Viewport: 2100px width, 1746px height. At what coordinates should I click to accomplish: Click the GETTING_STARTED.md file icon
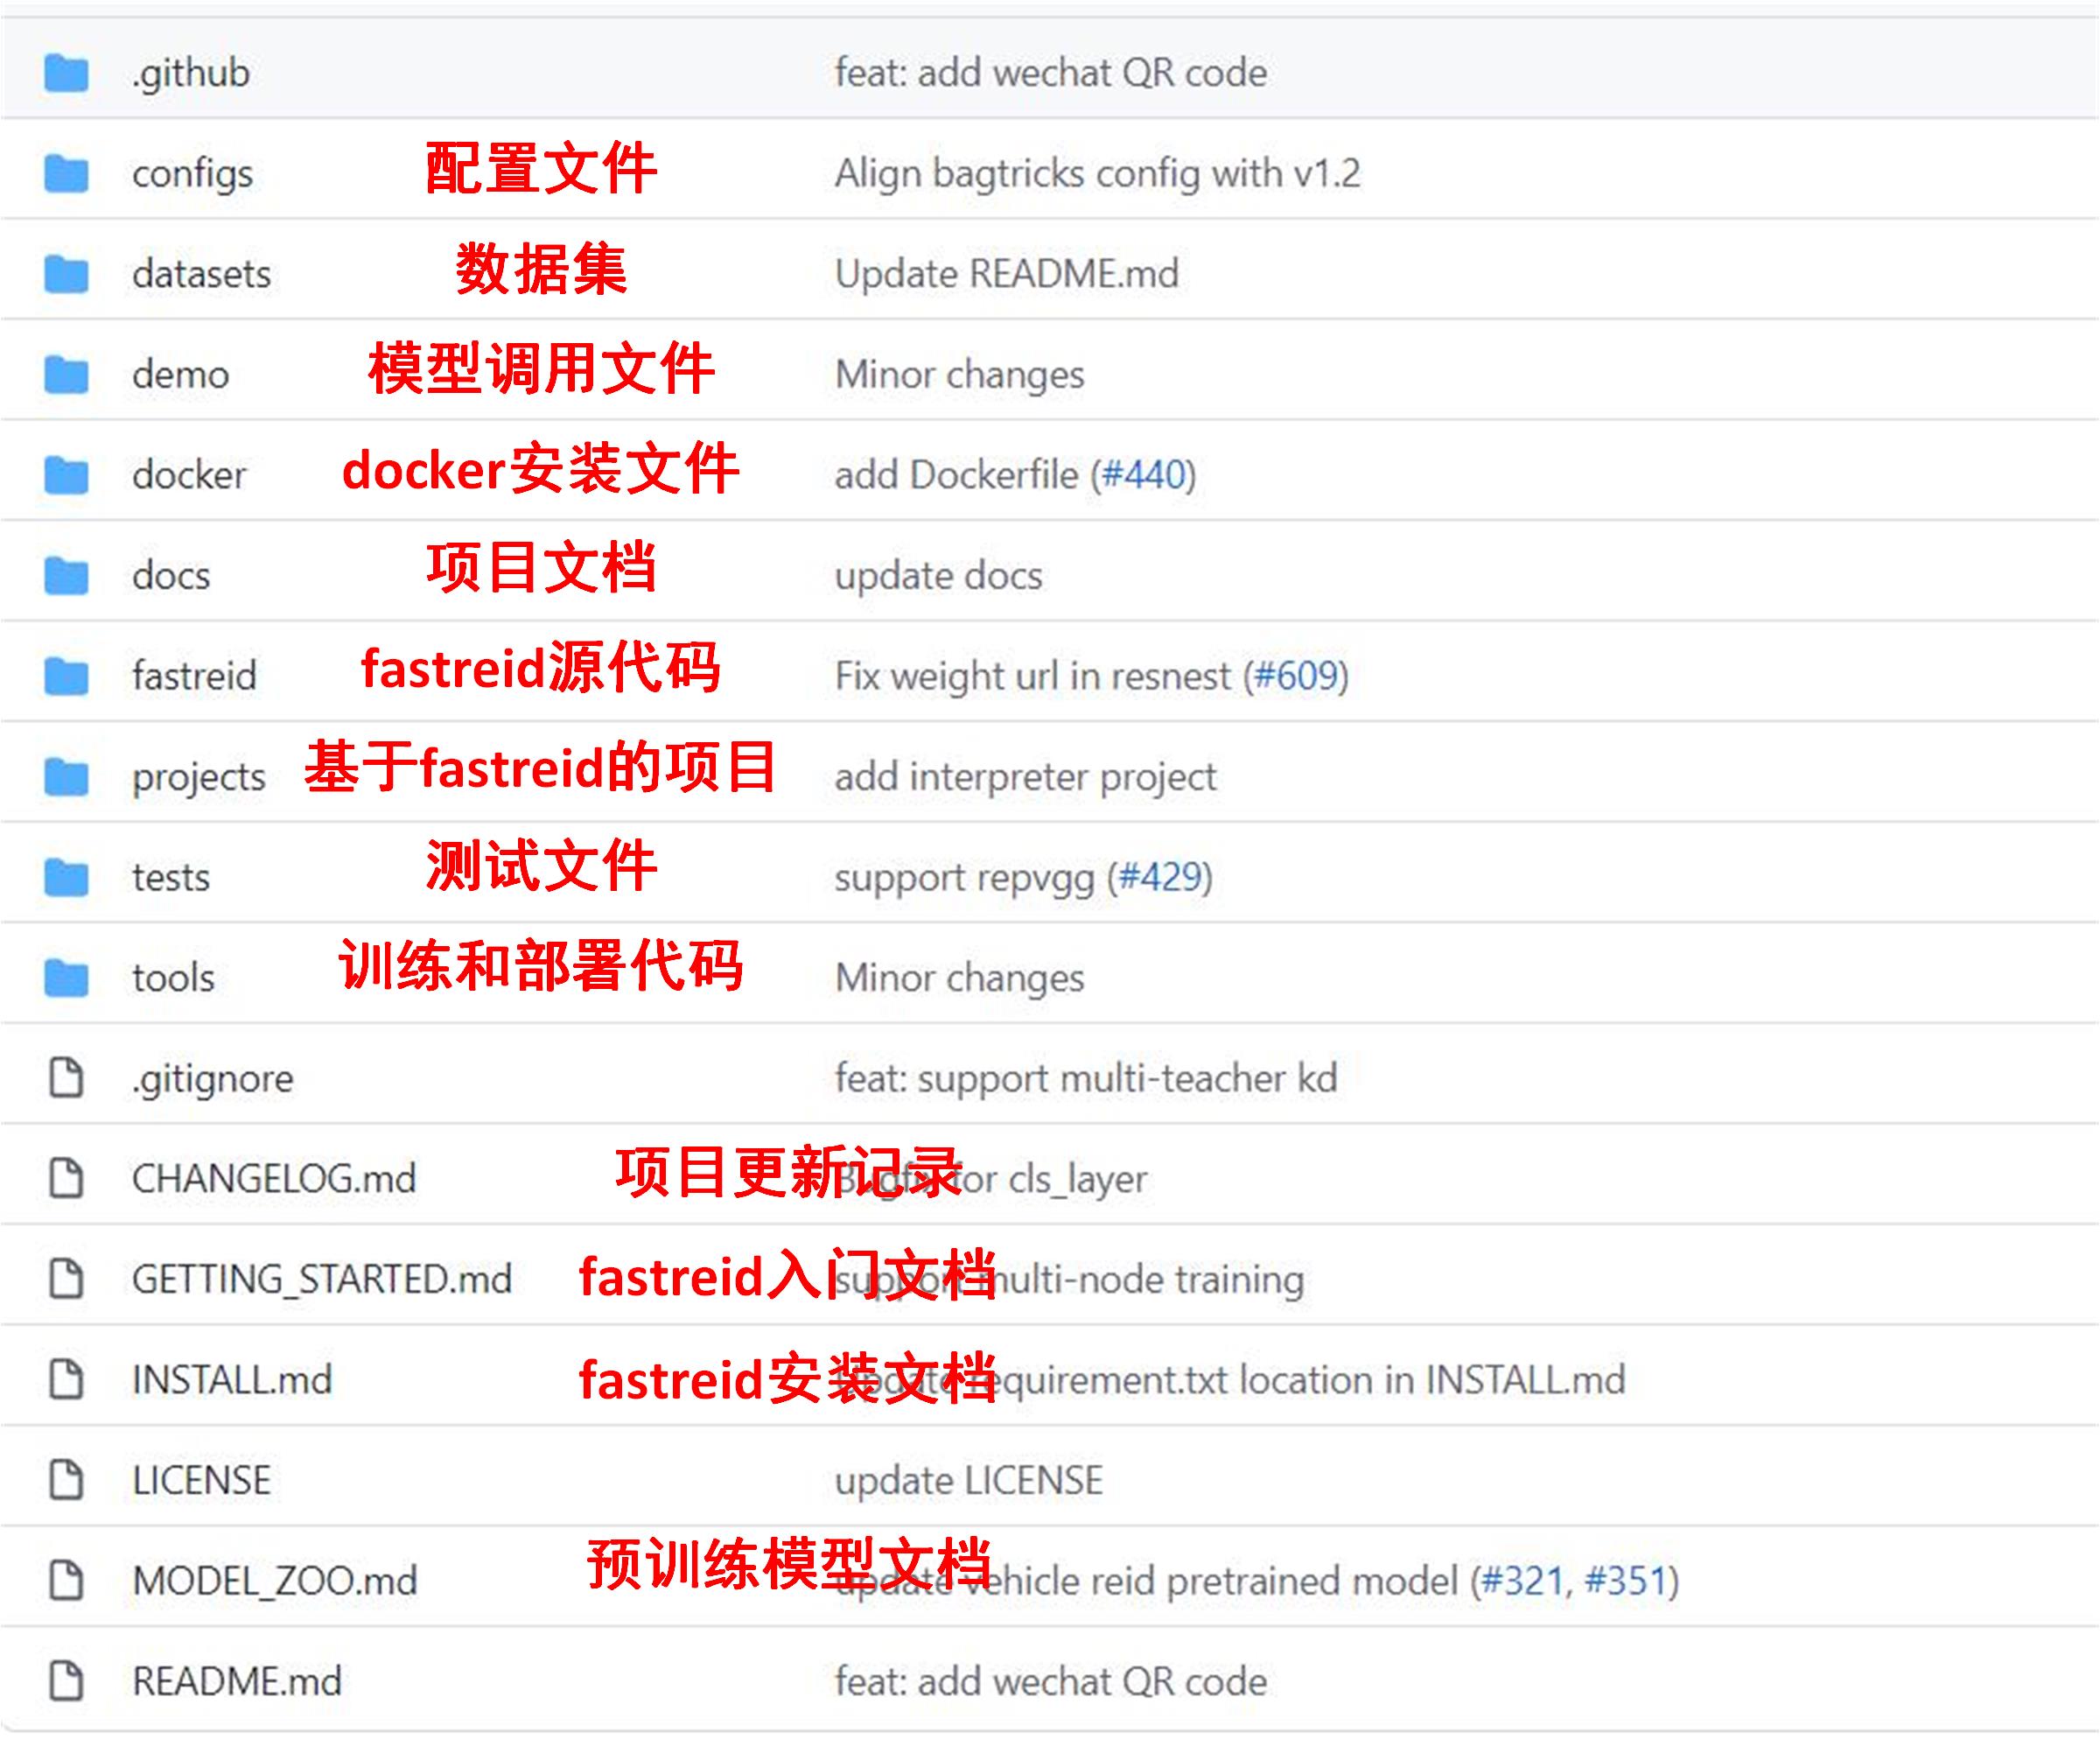click(66, 1278)
